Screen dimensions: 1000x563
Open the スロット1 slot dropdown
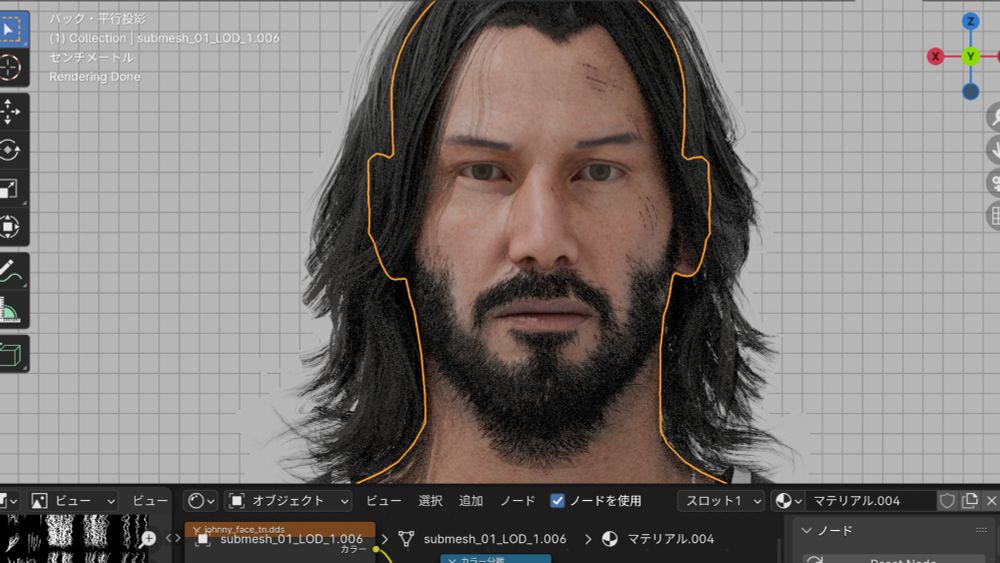pos(721,501)
